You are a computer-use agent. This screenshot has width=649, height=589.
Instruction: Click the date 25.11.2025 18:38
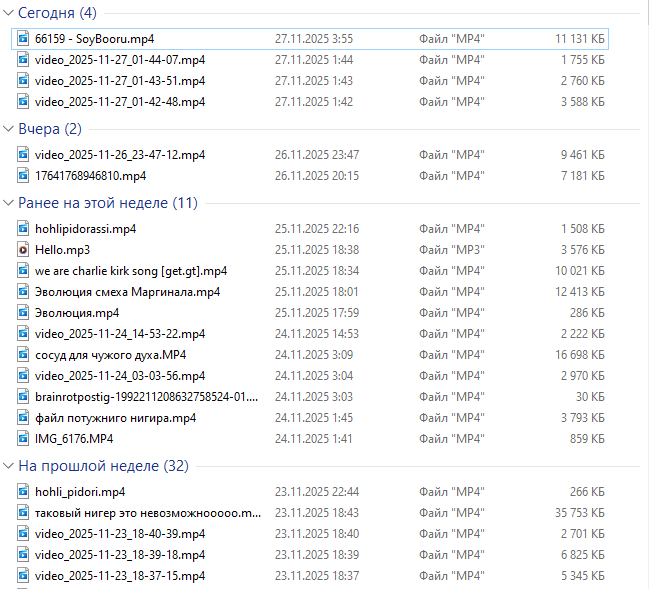coord(317,250)
